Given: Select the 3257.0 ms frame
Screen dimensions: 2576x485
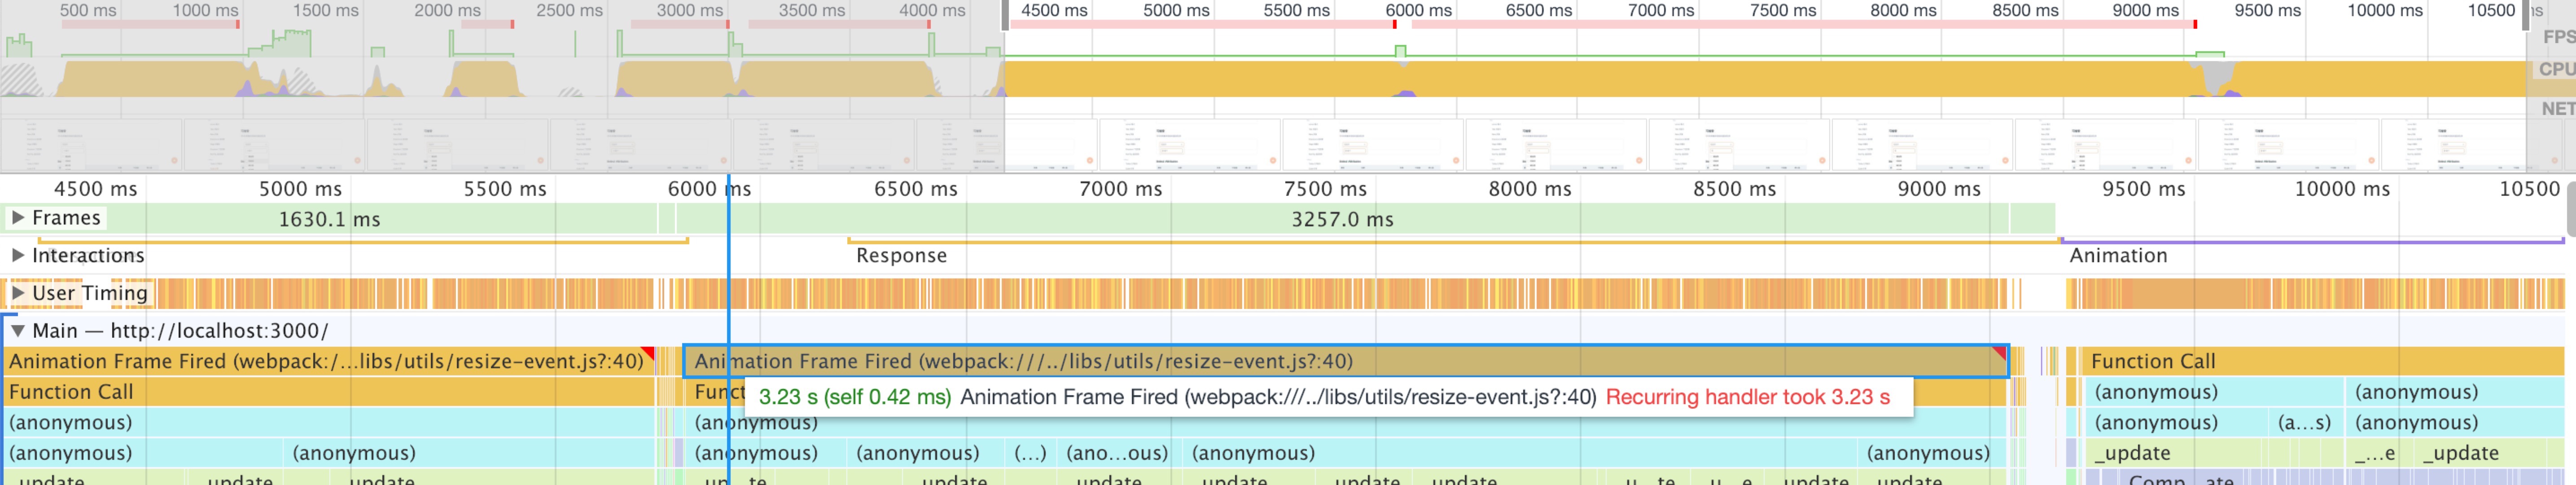Looking at the screenshot, I should (1342, 219).
